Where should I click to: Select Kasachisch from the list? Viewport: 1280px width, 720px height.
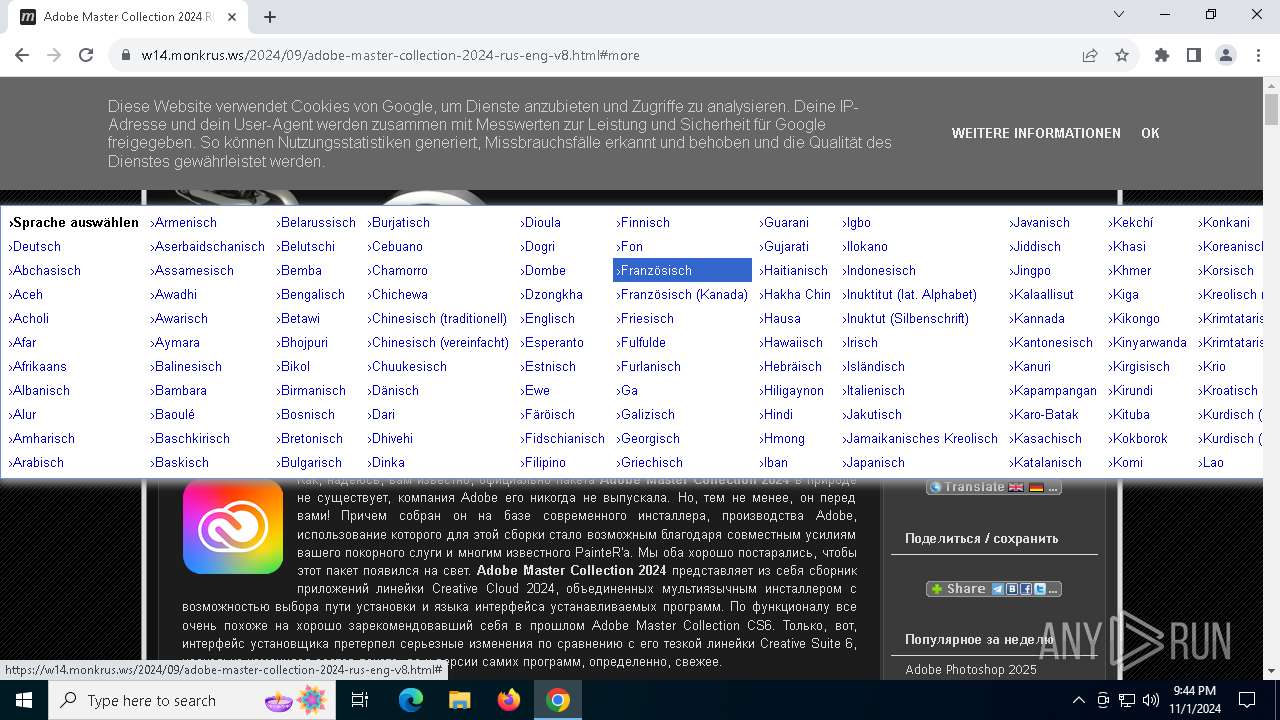point(1046,438)
